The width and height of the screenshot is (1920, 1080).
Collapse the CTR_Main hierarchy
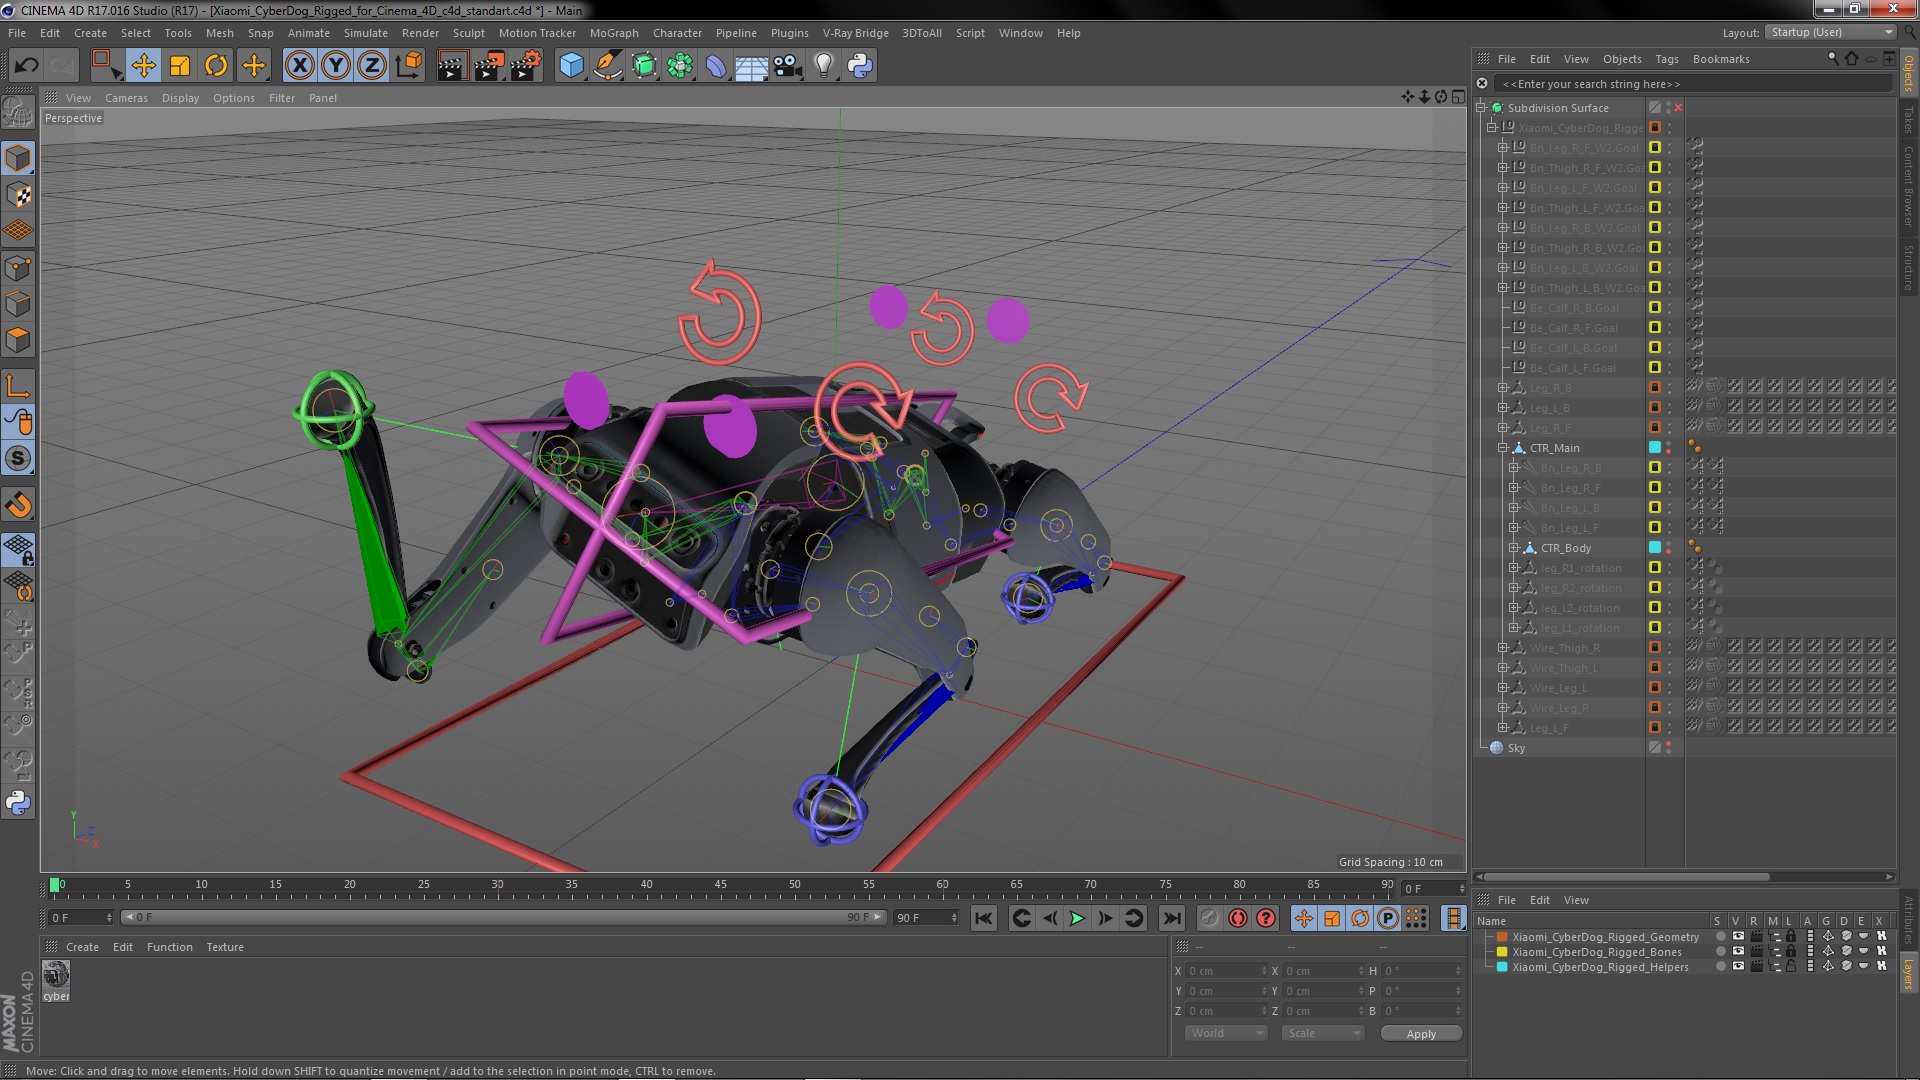pyautogui.click(x=1503, y=448)
